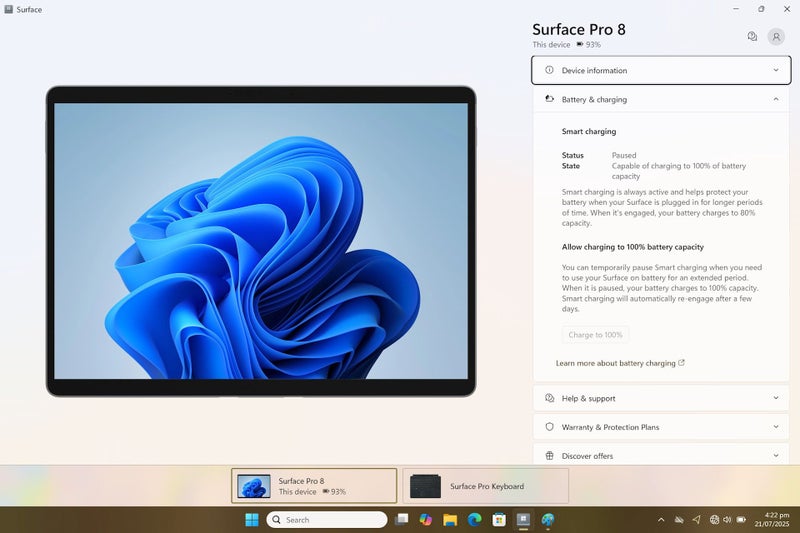
Task: Open the clock showing 4:22 pm
Action: pyautogui.click(x=771, y=519)
